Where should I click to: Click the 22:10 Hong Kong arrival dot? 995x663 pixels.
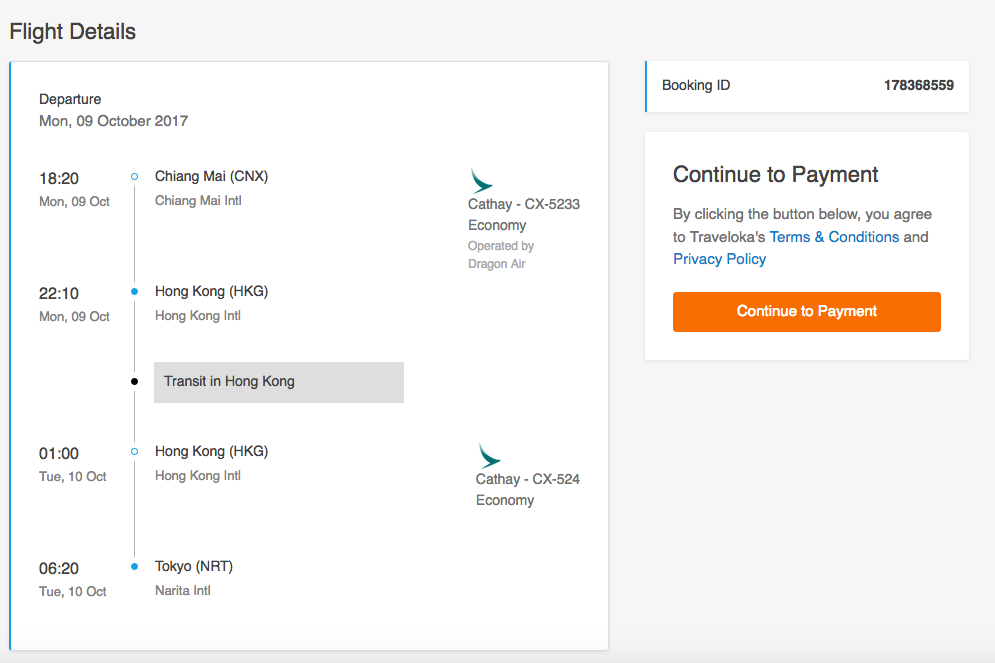point(135,292)
